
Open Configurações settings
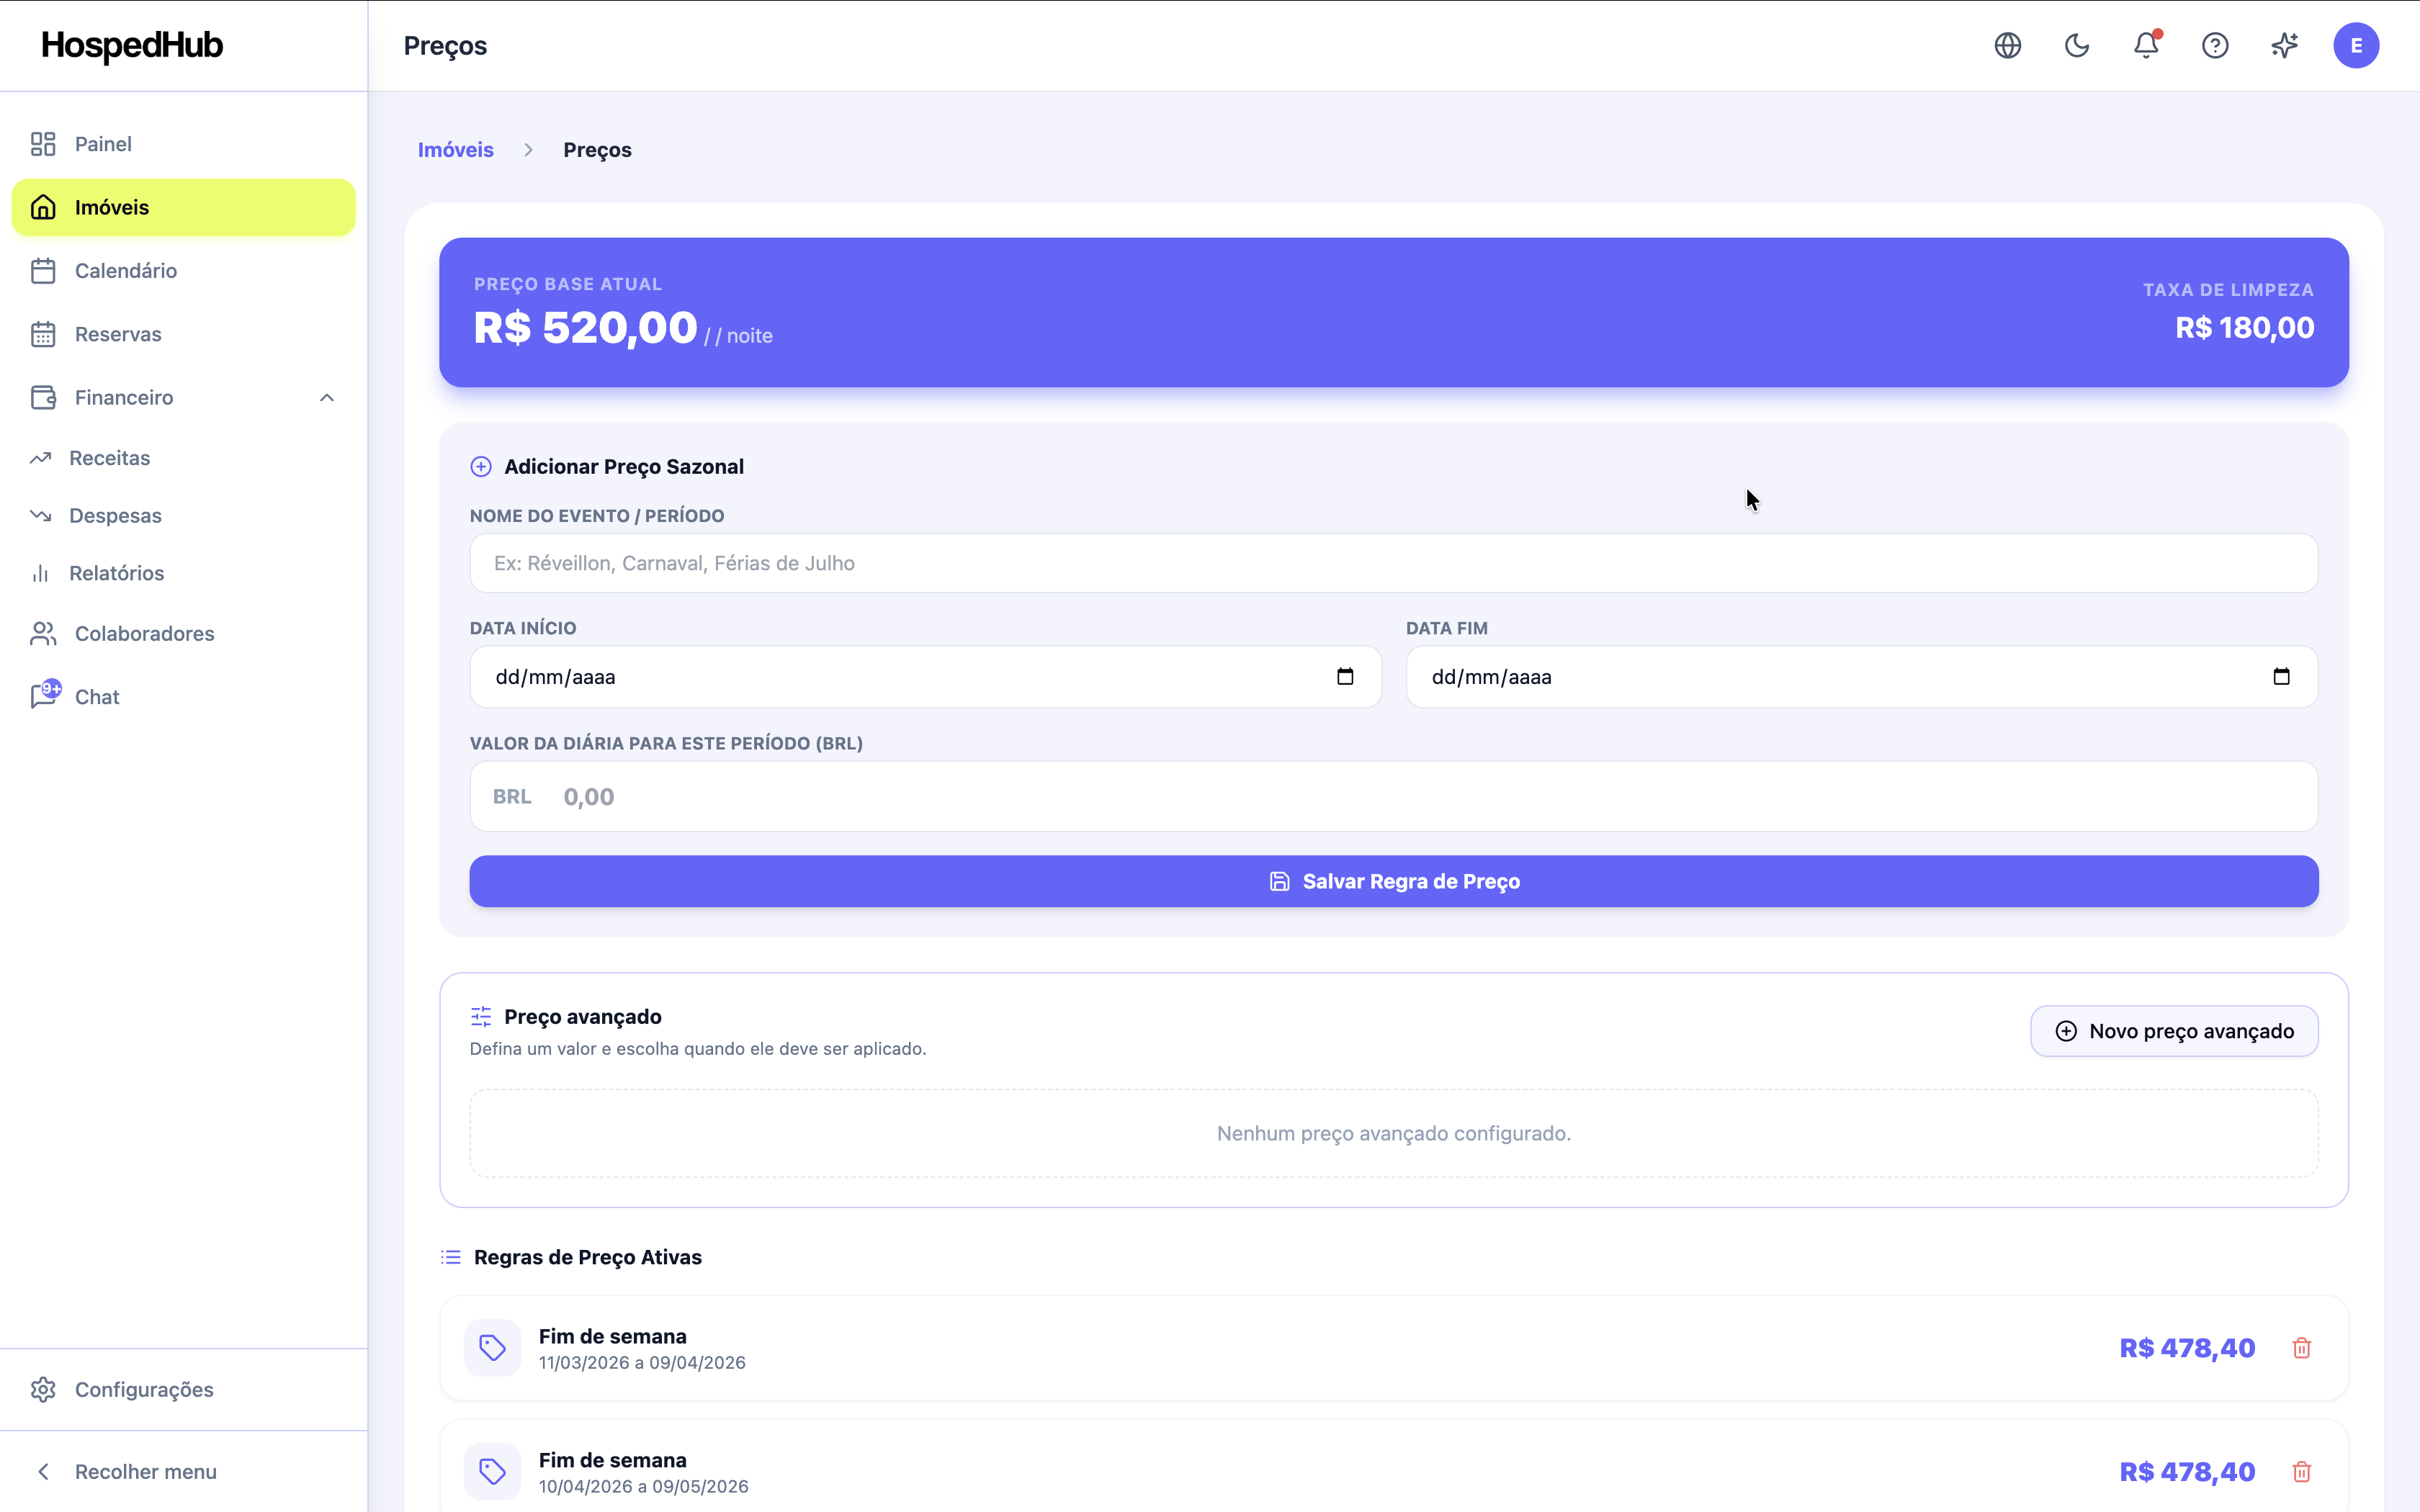(x=183, y=1390)
